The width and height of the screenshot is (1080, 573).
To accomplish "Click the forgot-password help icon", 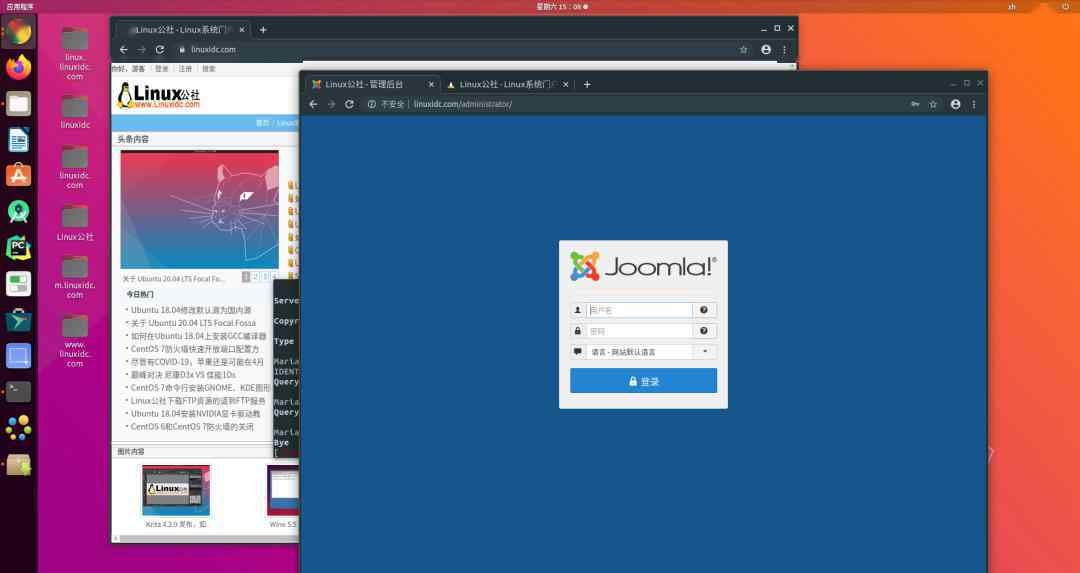I will (x=704, y=331).
